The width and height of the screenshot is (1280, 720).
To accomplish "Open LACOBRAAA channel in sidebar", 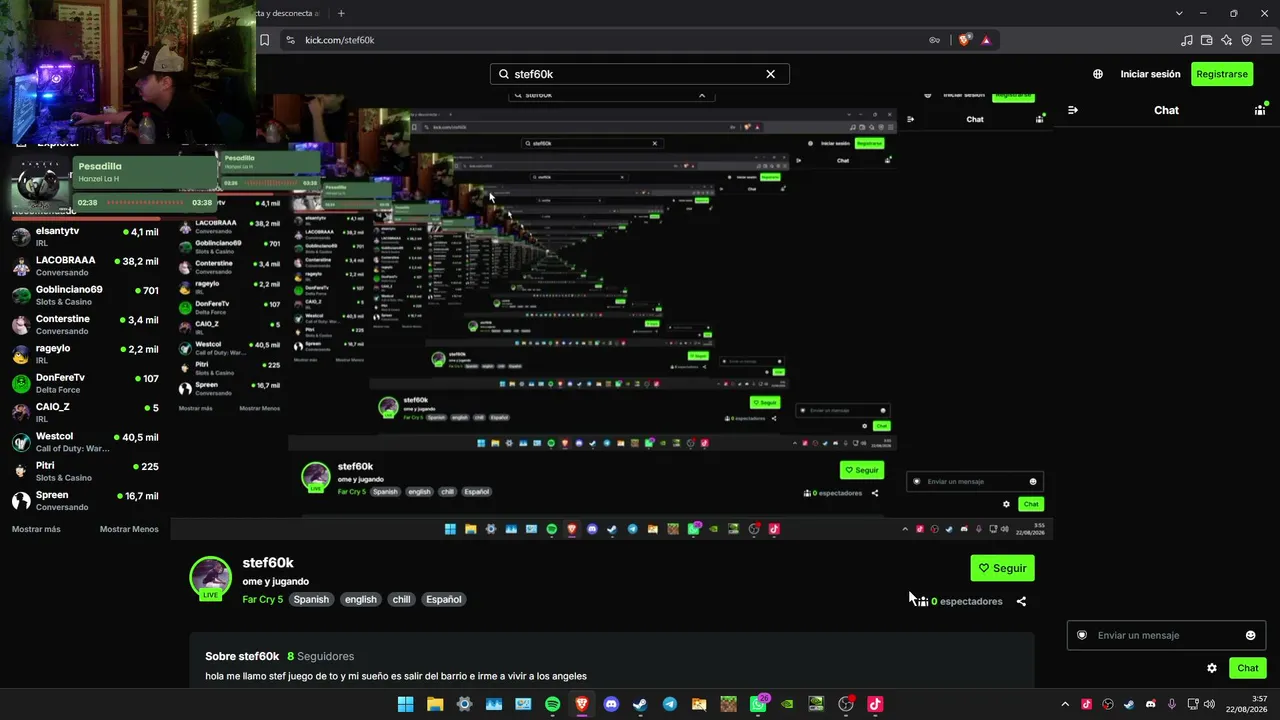I will pyautogui.click(x=85, y=266).
